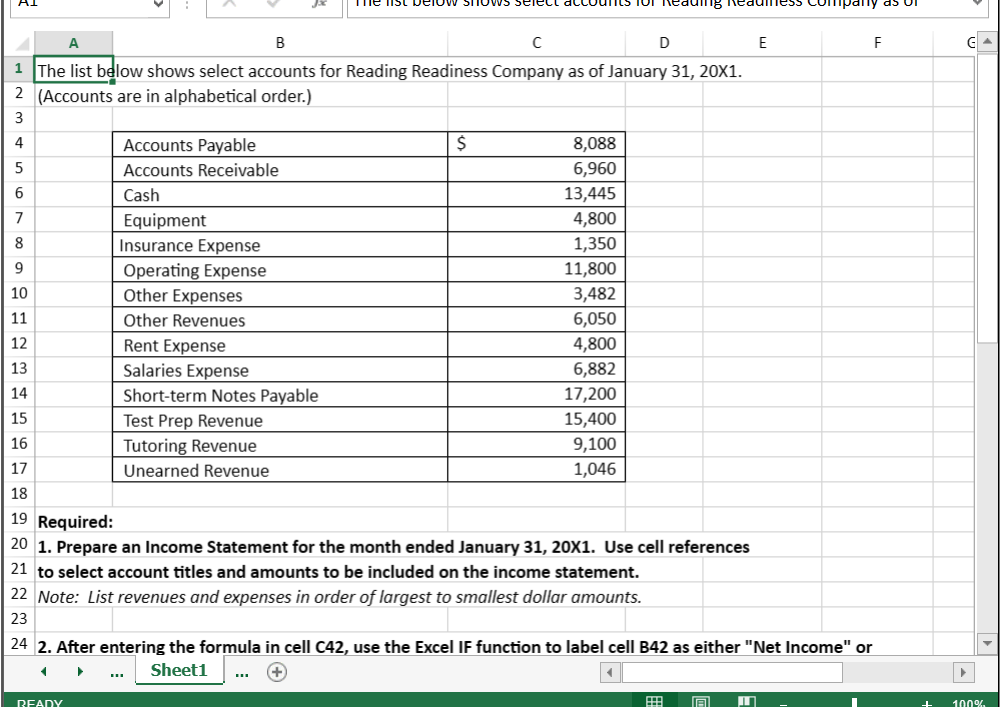The height and width of the screenshot is (707, 1002).
Task: Click the New Sheet plus button
Action: pyautogui.click(x=277, y=671)
